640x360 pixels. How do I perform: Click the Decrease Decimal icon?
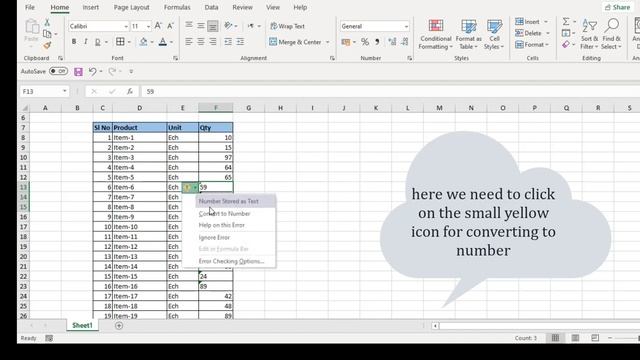click(404, 42)
